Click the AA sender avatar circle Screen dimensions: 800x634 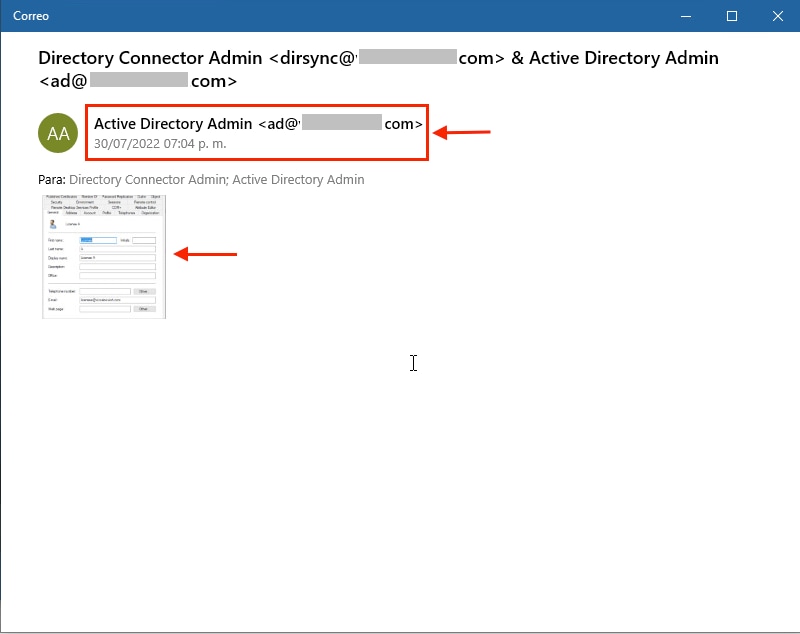pyautogui.click(x=58, y=133)
